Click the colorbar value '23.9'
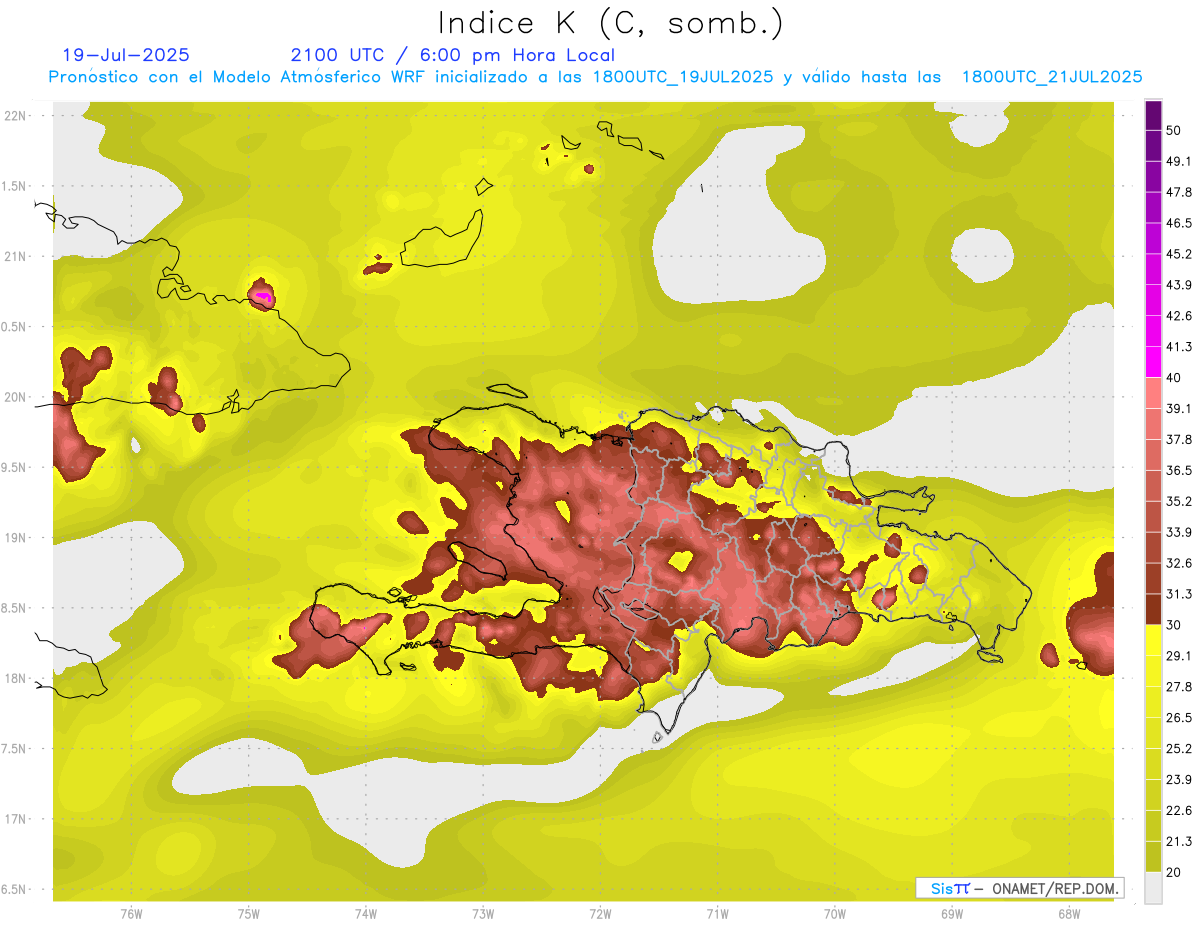 [x=1179, y=780]
